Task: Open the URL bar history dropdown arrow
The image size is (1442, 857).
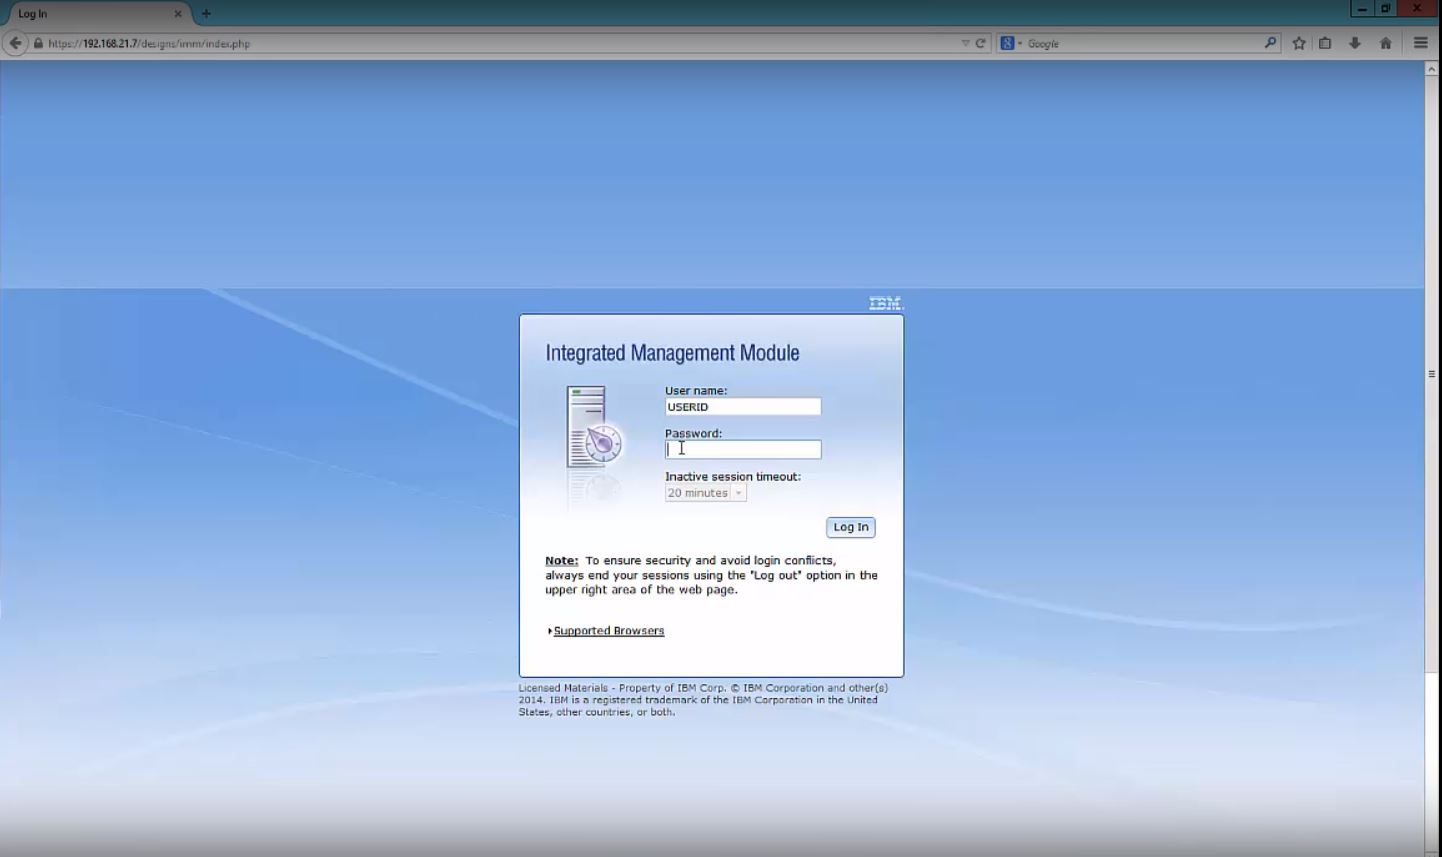Action: coord(964,43)
